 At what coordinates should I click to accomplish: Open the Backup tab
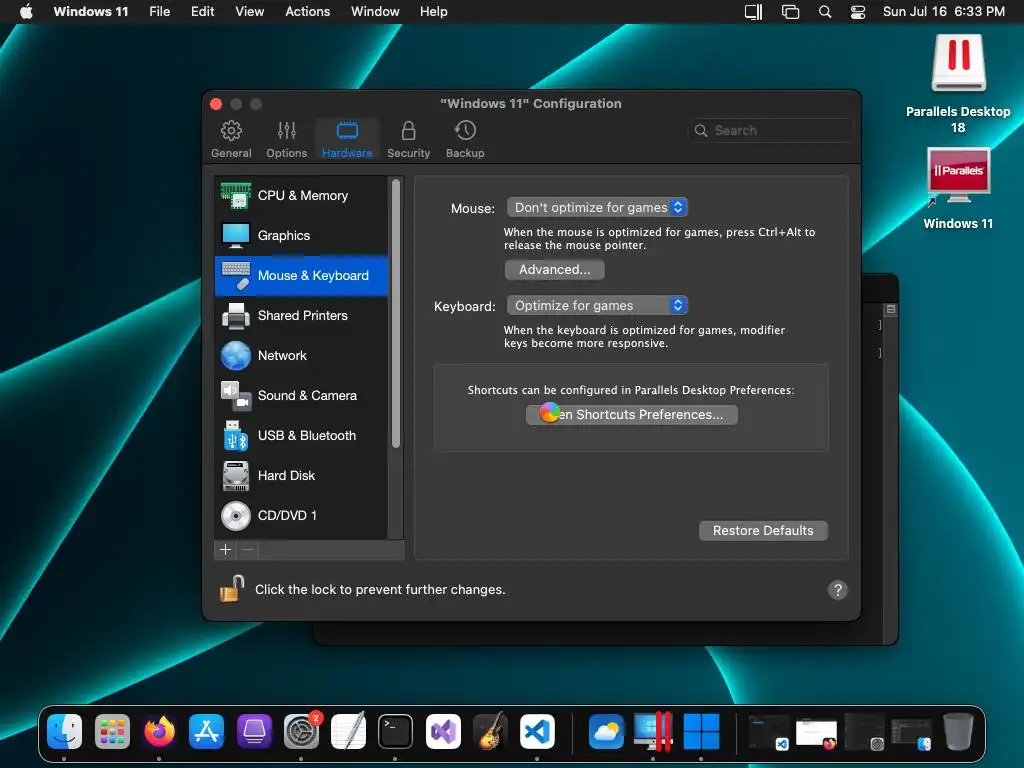(465, 139)
